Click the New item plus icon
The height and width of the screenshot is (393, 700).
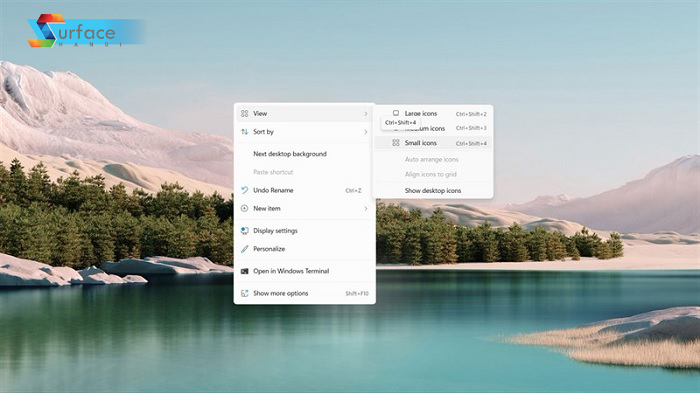coord(244,209)
